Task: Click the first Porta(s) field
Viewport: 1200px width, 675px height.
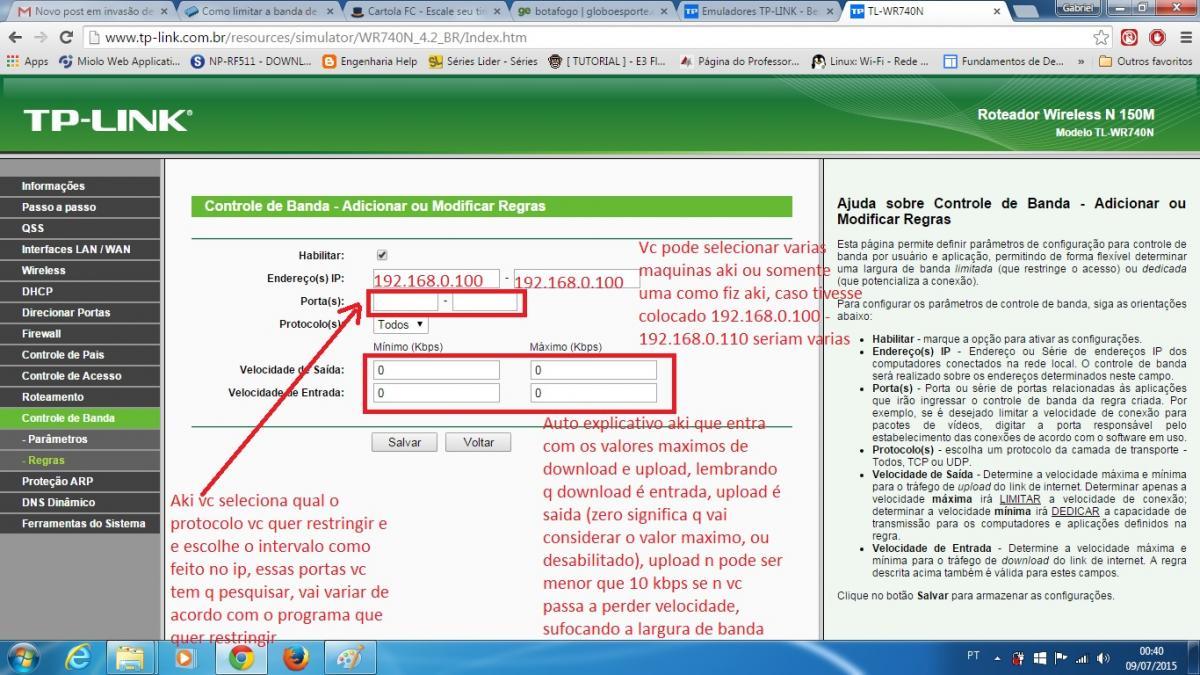Action: pos(406,301)
